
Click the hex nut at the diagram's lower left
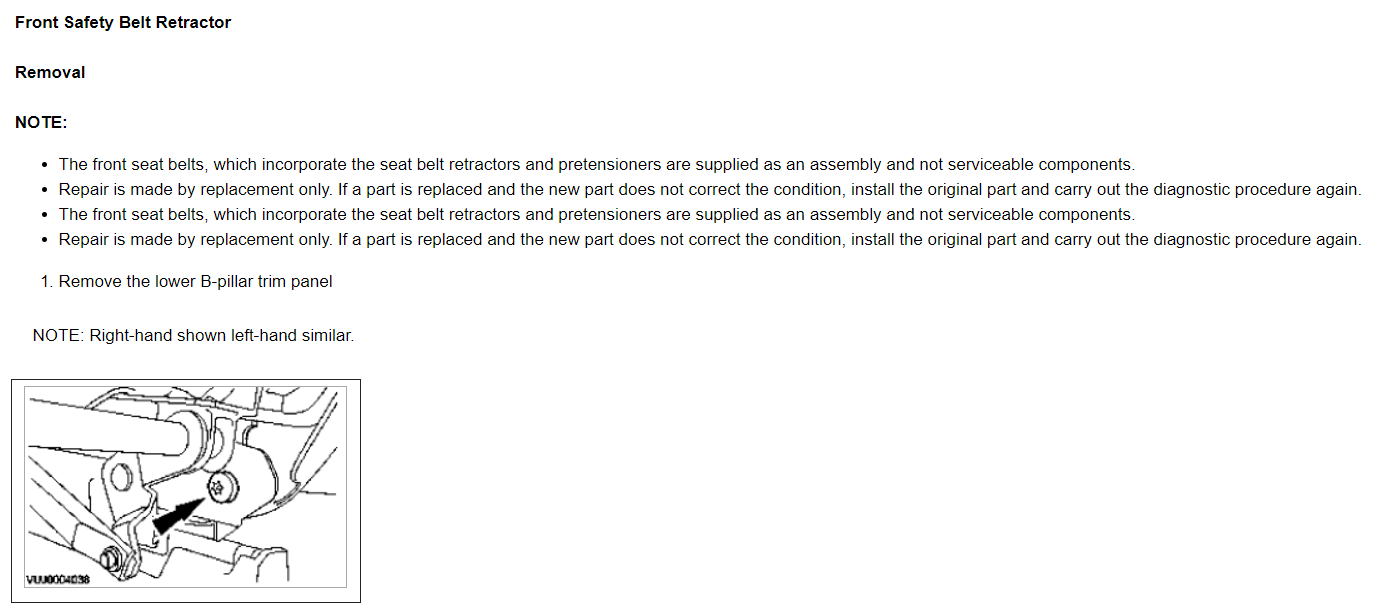click(113, 558)
